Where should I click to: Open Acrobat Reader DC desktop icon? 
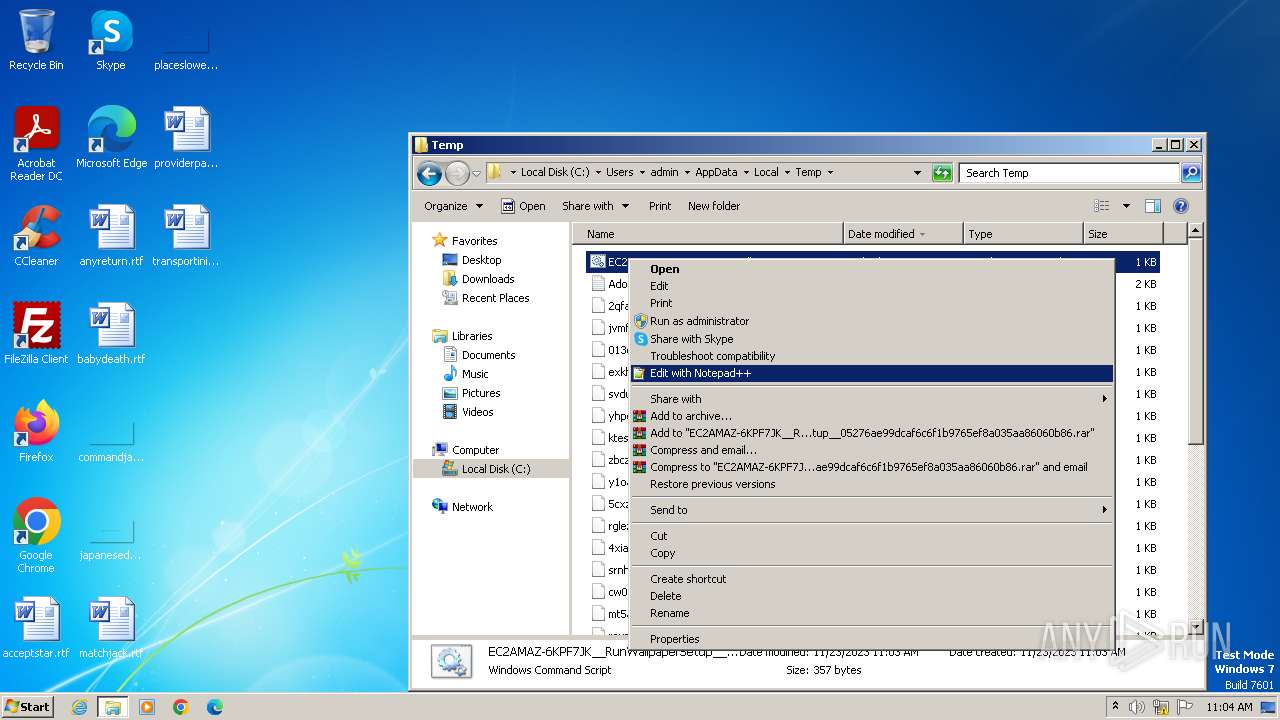point(36,144)
